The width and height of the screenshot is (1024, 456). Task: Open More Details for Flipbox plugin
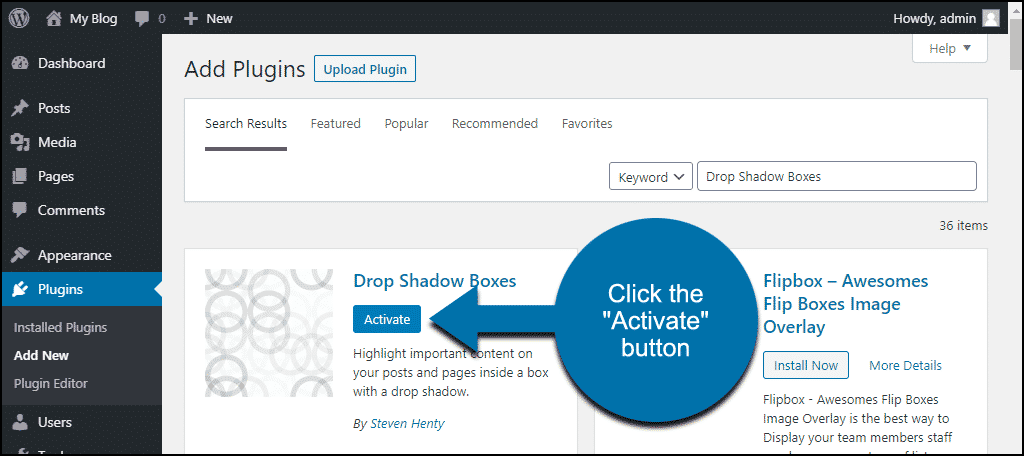pos(905,365)
